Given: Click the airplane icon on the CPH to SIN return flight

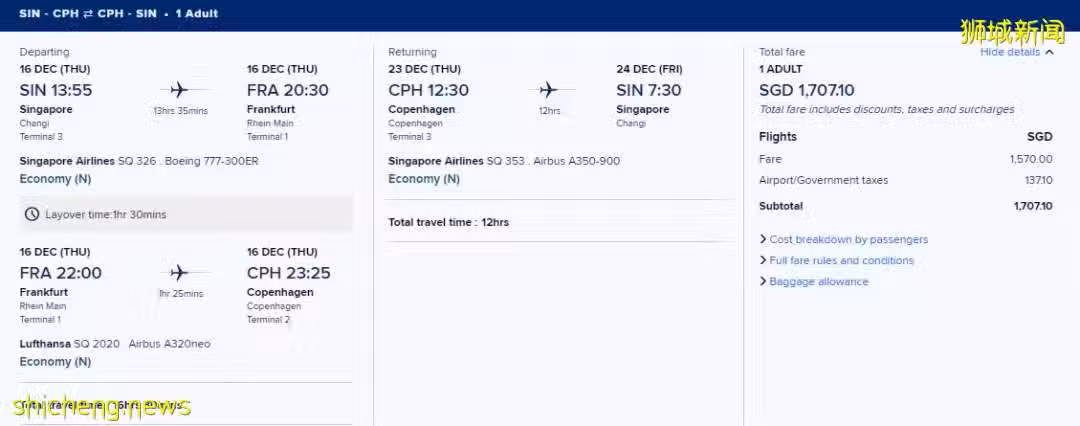Looking at the screenshot, I should (548, 90).
